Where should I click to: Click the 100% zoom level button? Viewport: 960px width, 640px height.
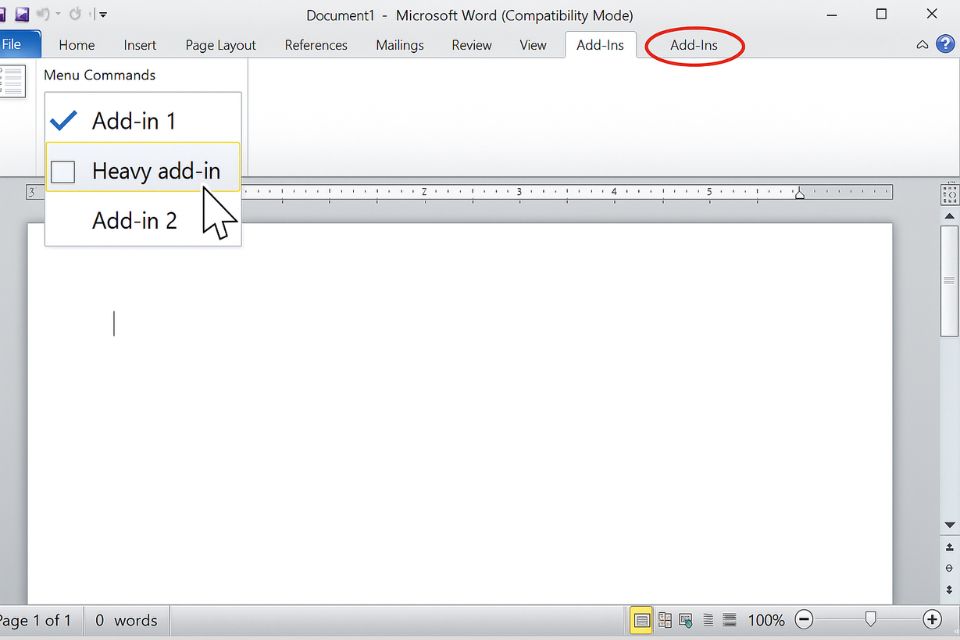(x=766, y=620)
